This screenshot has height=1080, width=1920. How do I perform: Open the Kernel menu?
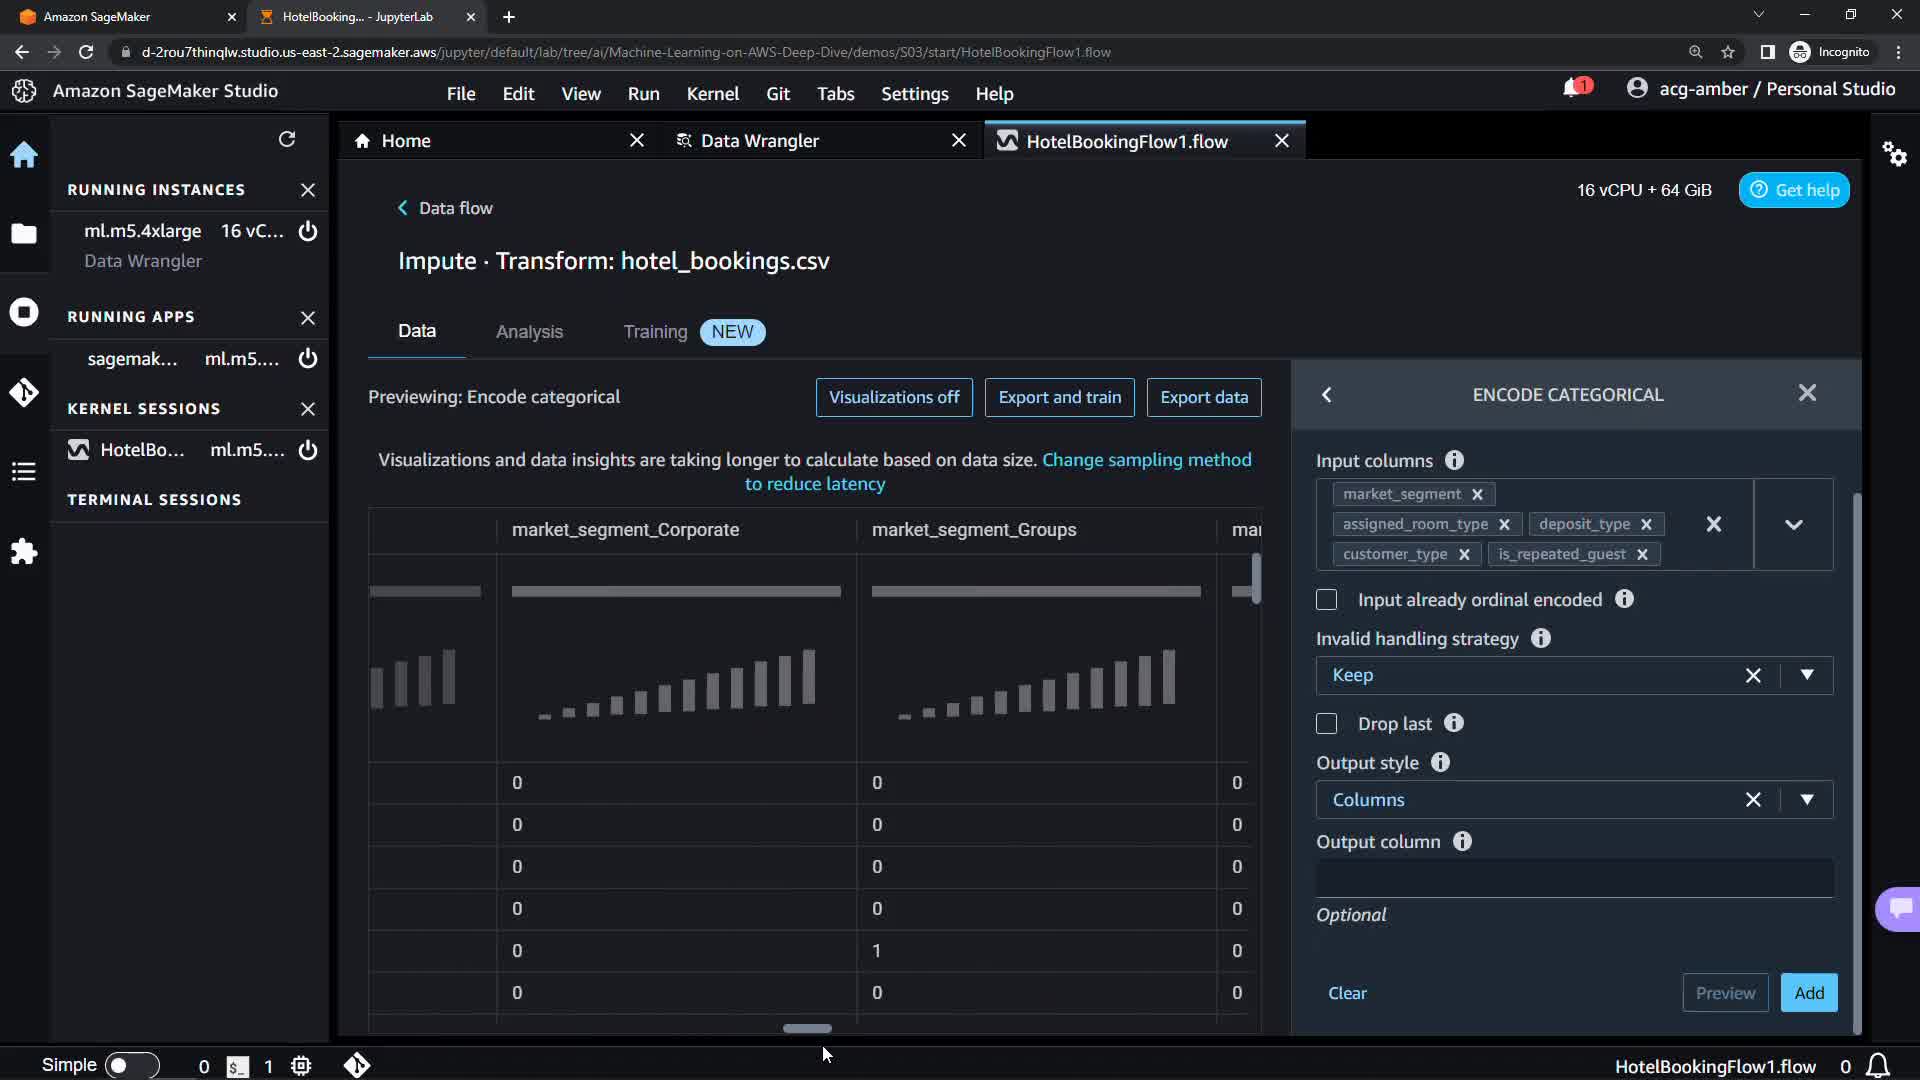pyautogui.click(x=712, y=94)
